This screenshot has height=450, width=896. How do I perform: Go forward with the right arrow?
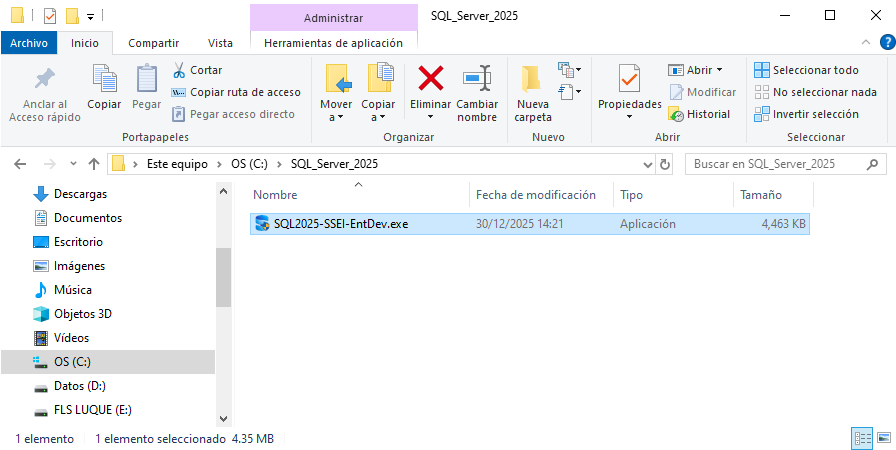pos(50,164)
